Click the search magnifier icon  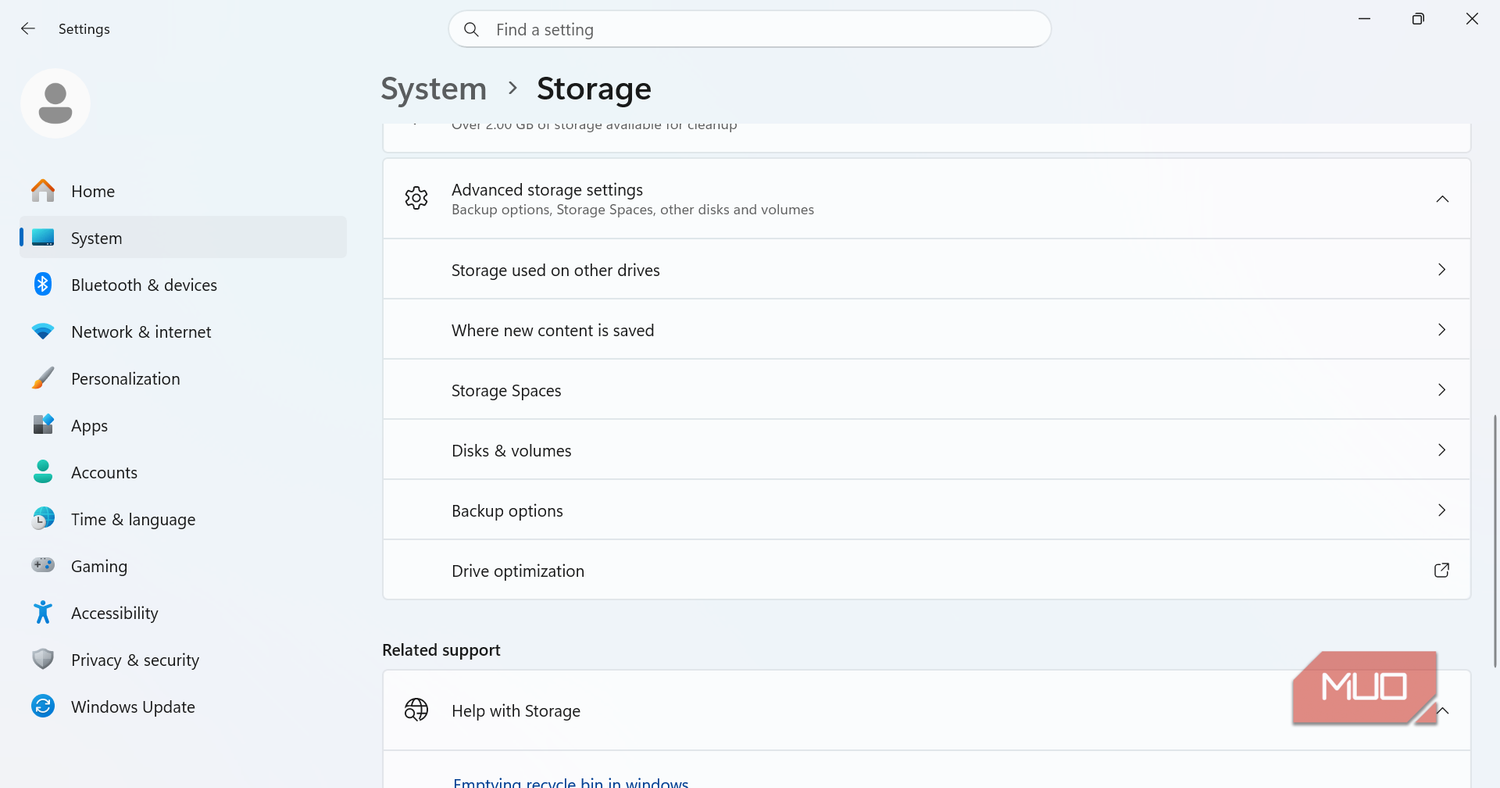point(472,30)
